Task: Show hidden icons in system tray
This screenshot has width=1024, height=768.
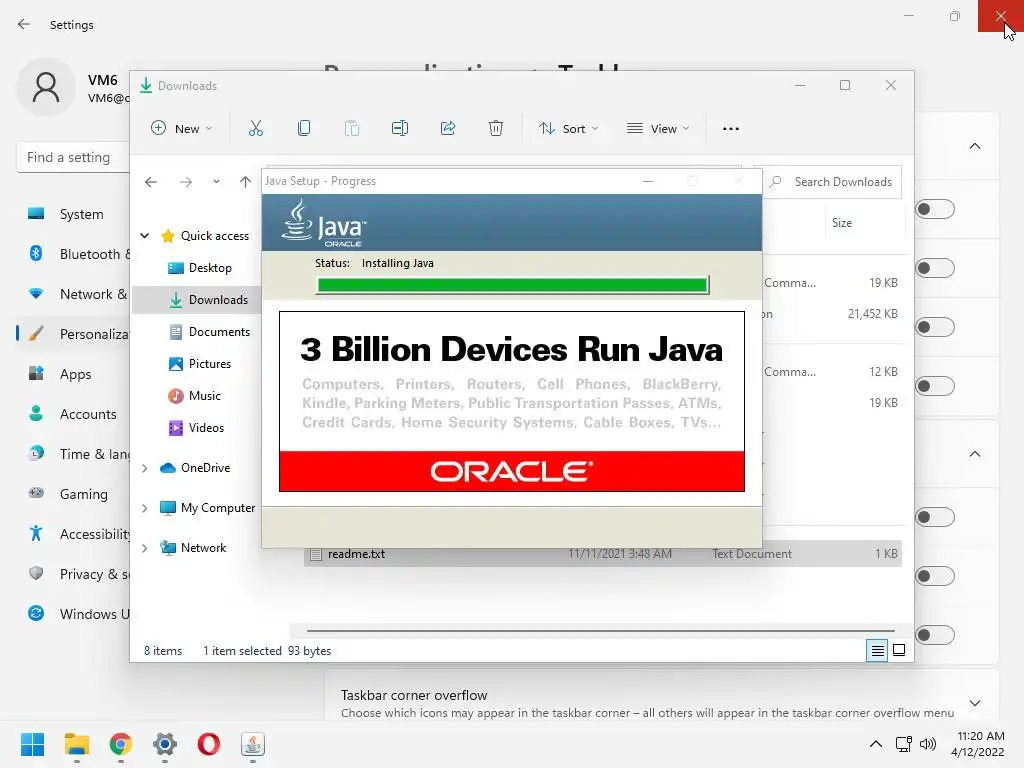Action: 876,744
